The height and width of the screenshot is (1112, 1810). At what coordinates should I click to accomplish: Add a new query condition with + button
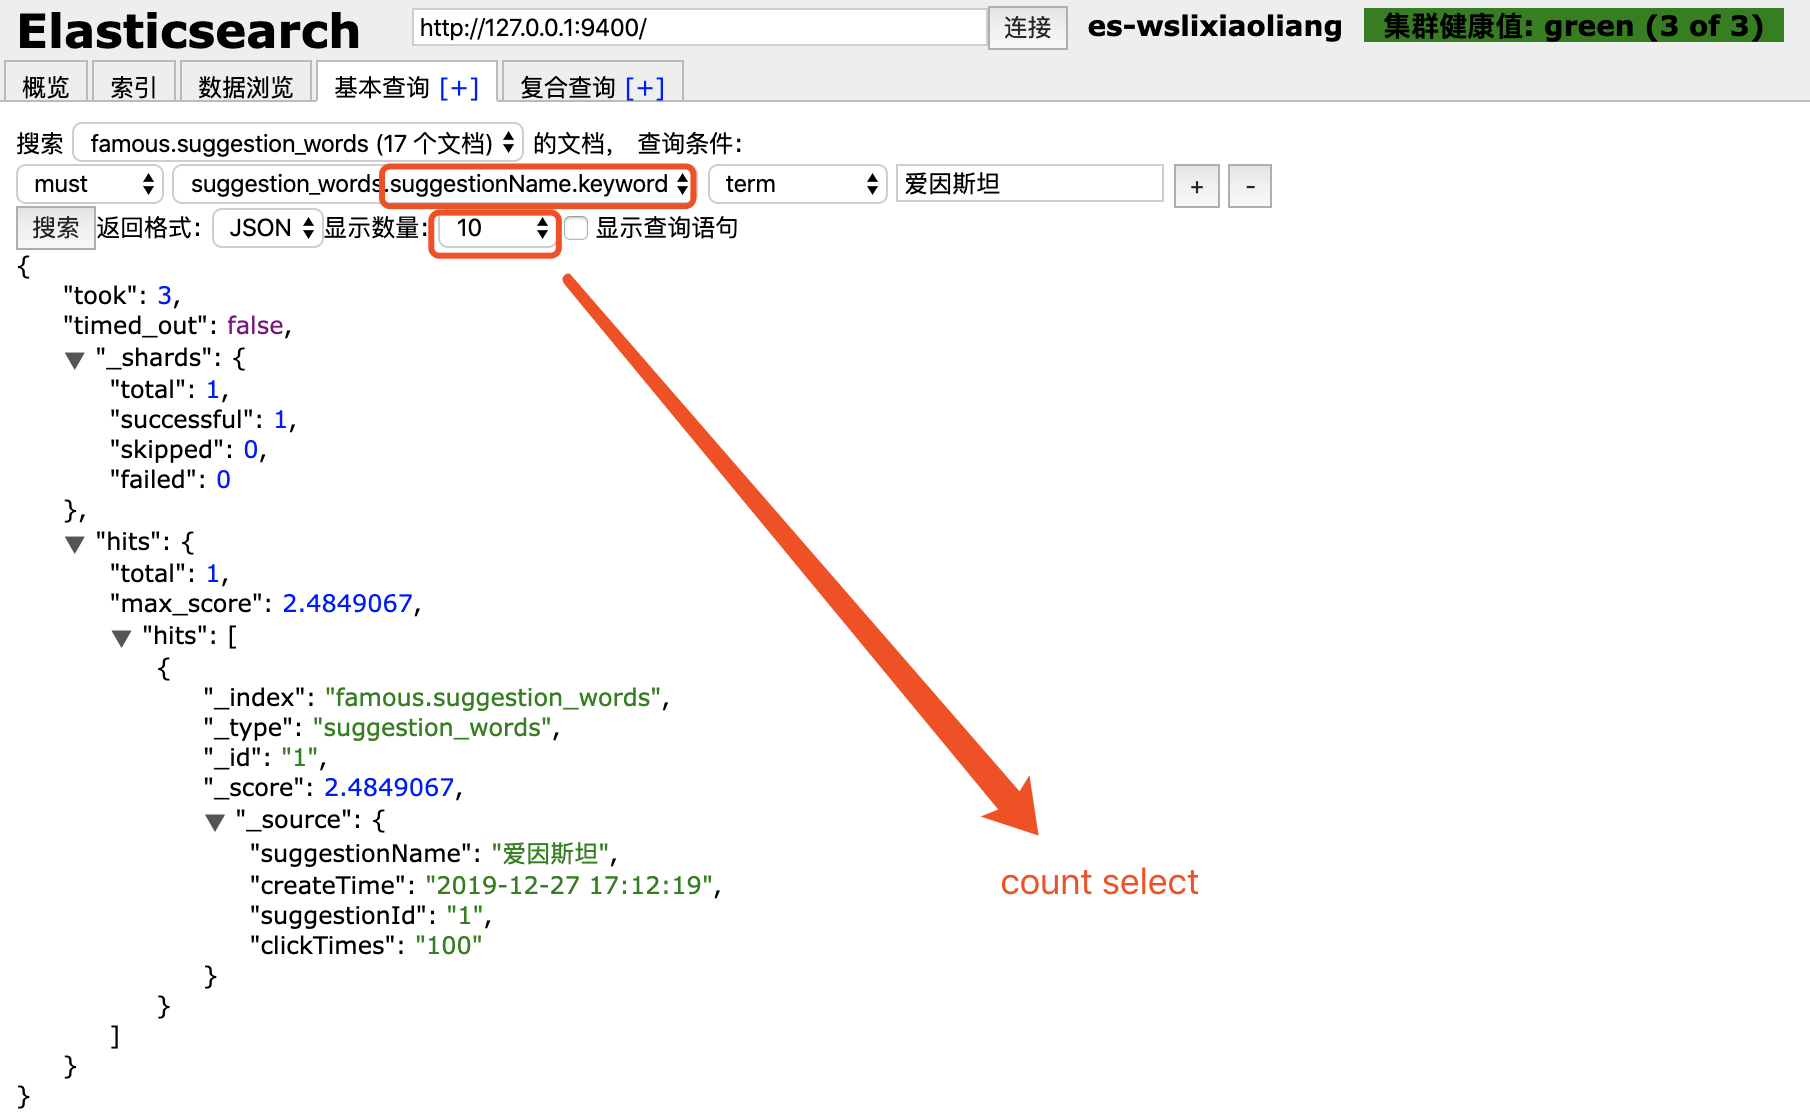(x=1196, y=185)
